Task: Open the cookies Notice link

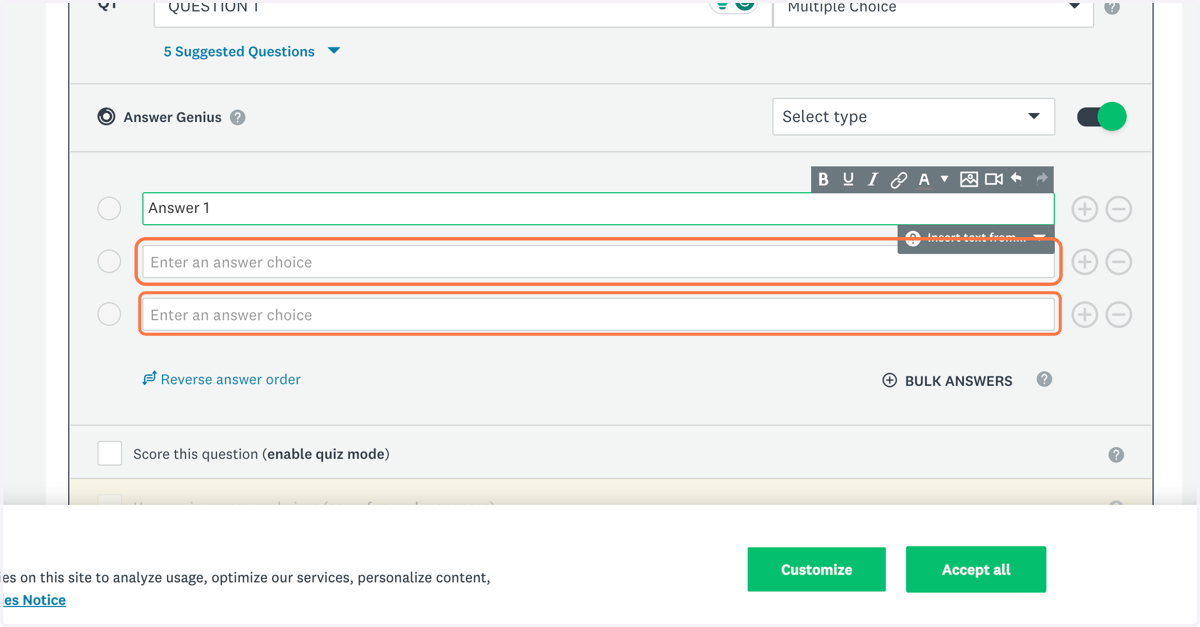Action: [33, 600]
